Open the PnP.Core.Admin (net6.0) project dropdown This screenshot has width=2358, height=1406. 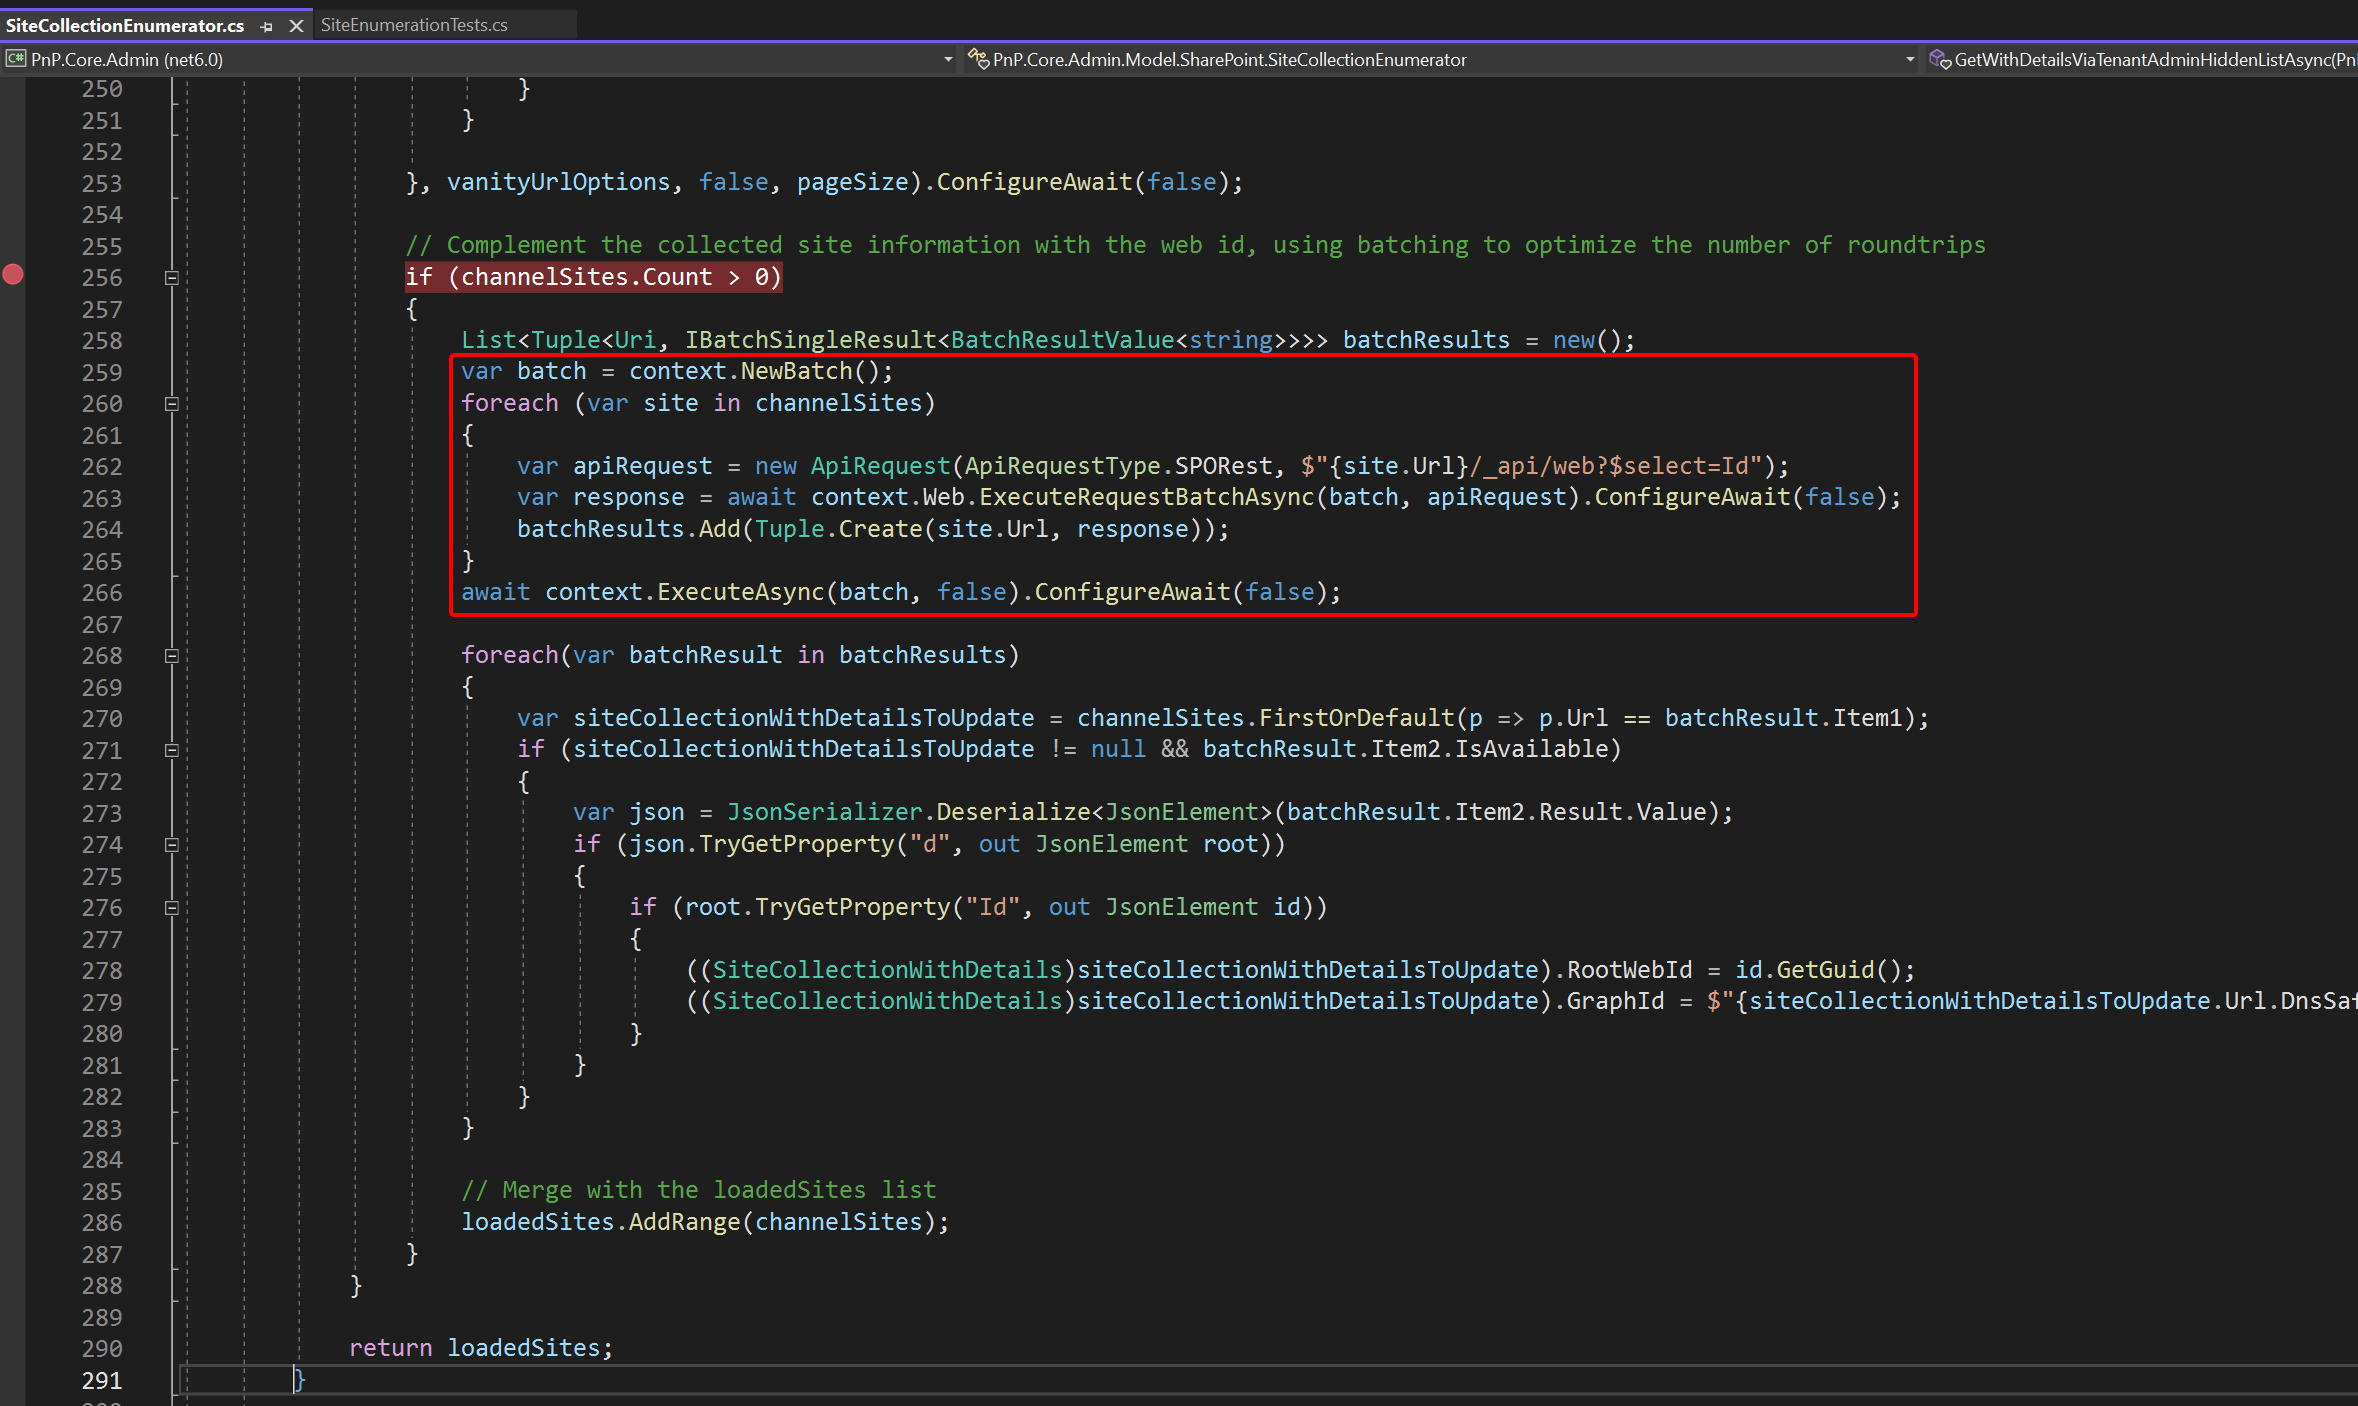click(946, 59)
